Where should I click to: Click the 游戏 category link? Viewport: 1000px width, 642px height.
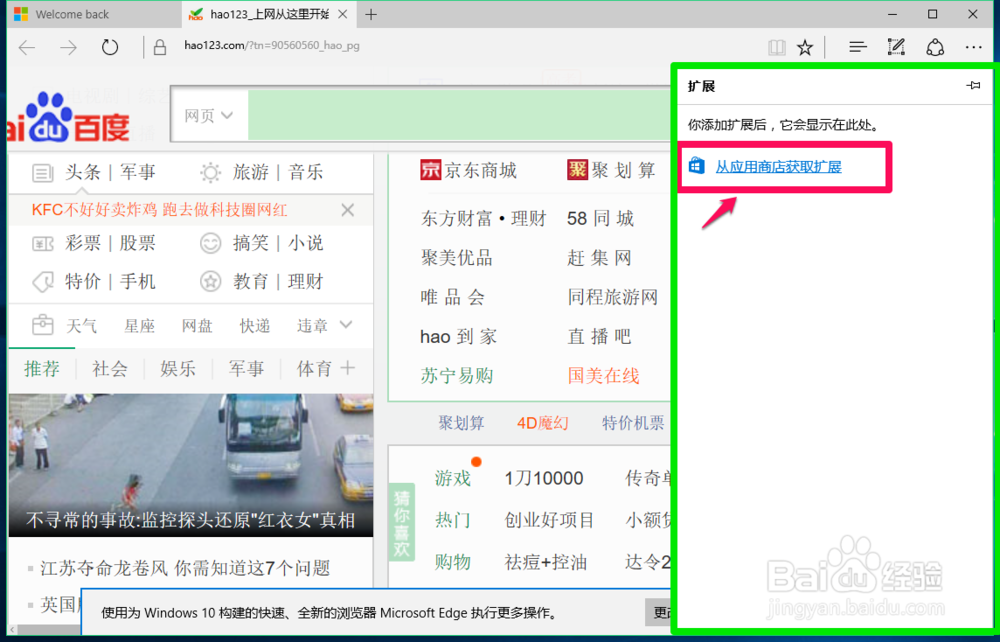click(453, 478)
